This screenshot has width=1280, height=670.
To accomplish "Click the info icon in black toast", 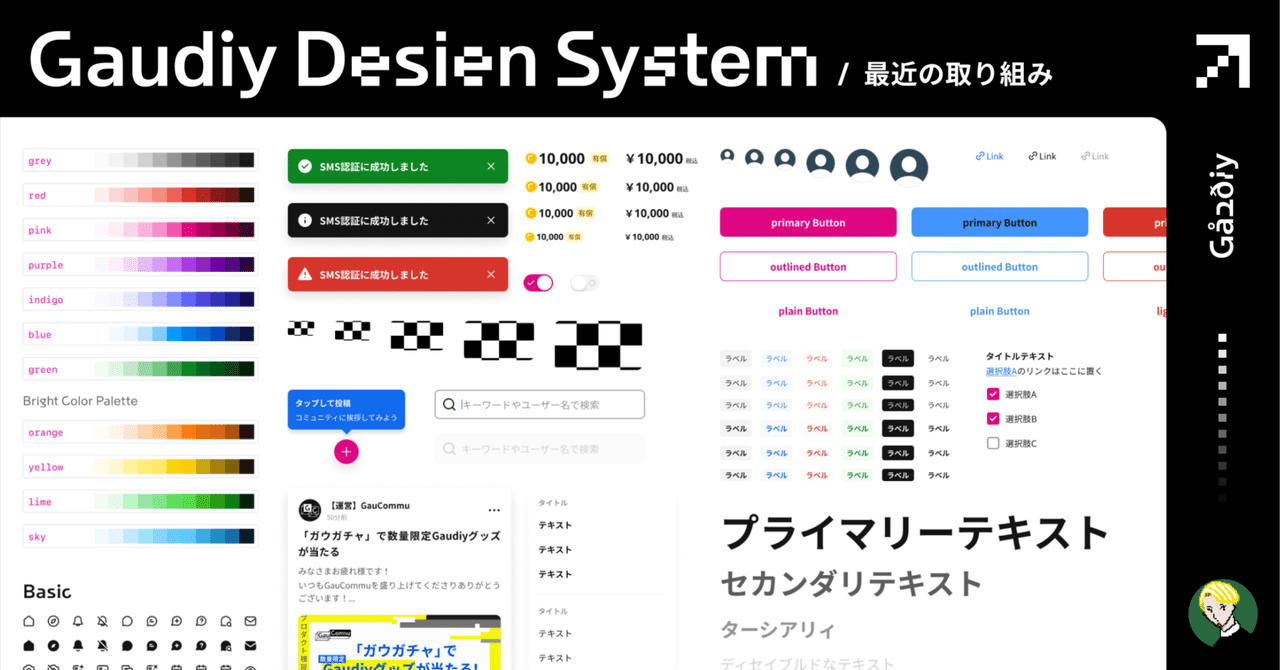I will (305, 220).
